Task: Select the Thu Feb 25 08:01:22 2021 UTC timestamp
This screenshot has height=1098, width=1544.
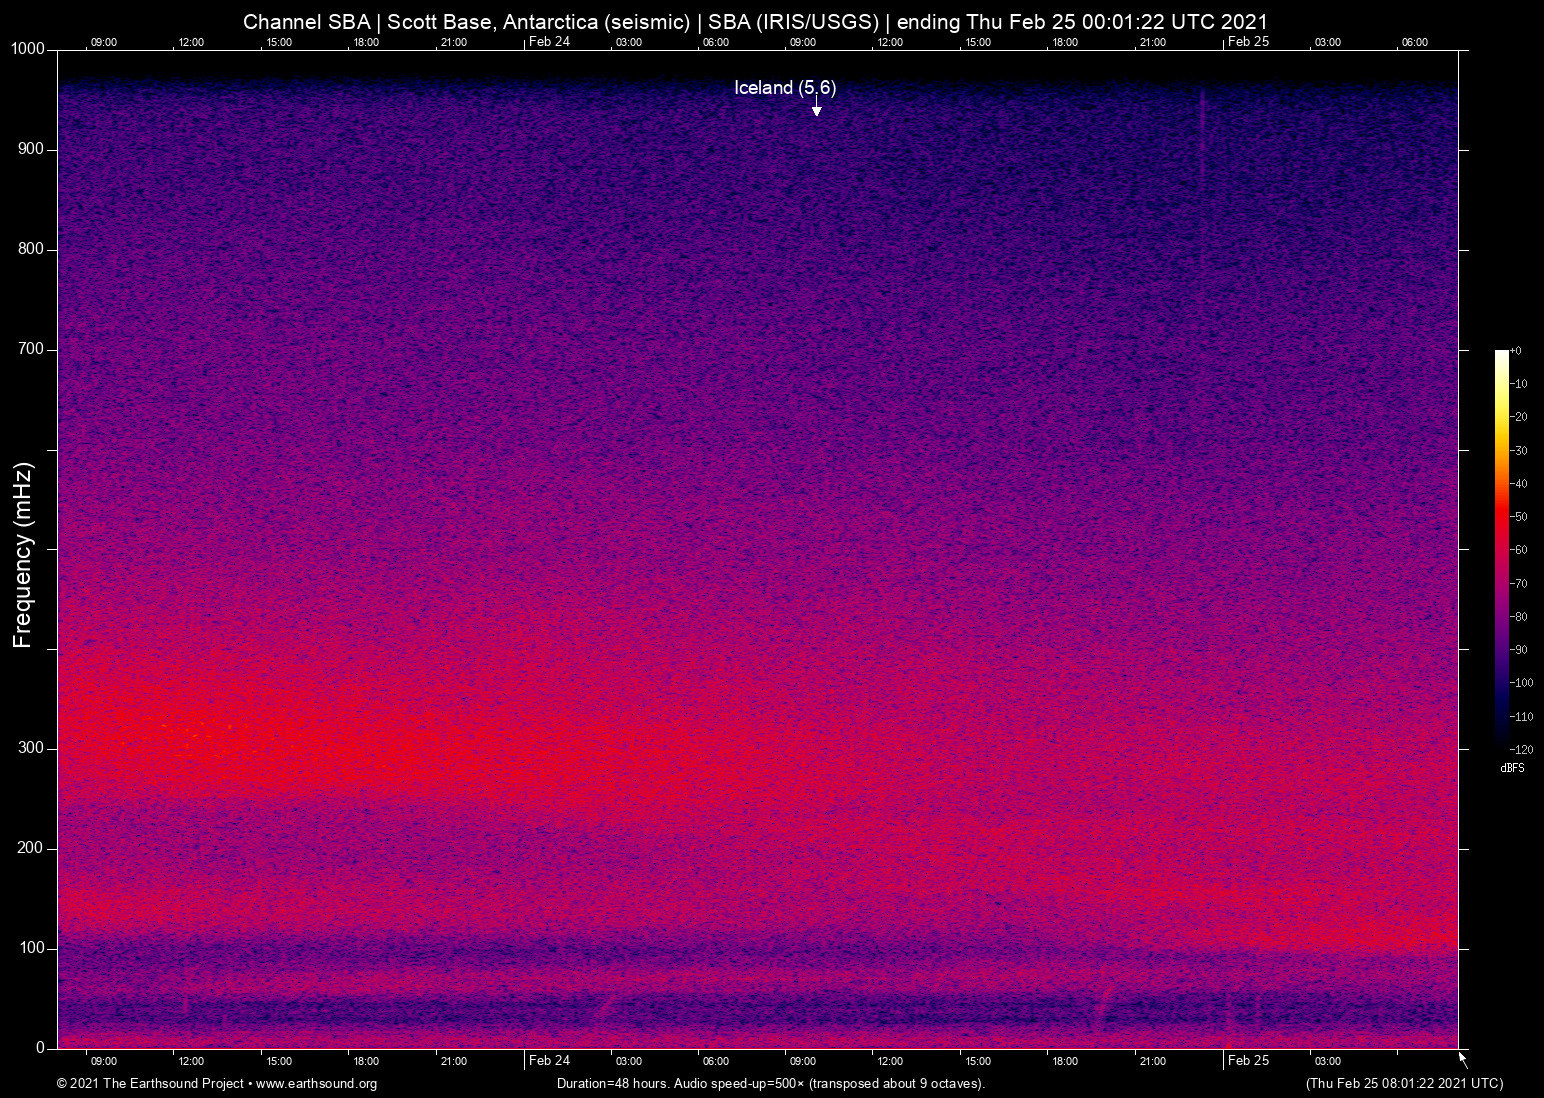Action: (x=1404, y=1084)
